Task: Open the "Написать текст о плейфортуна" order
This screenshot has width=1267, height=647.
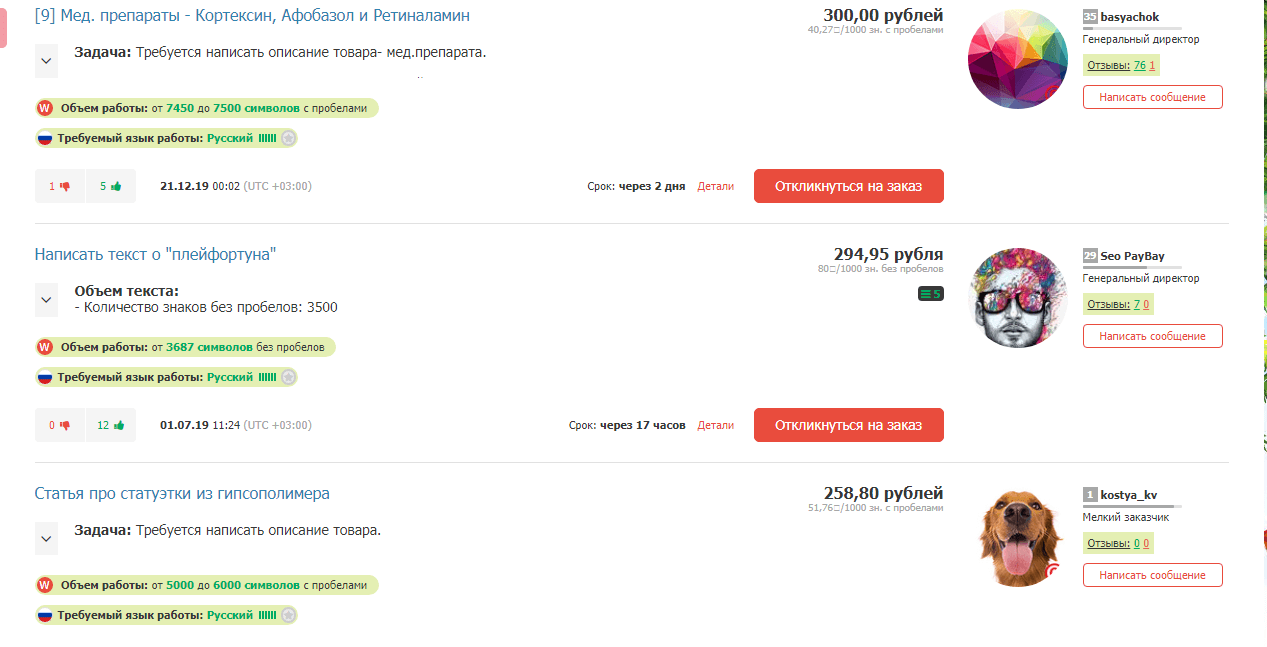Action: point(155,255)
